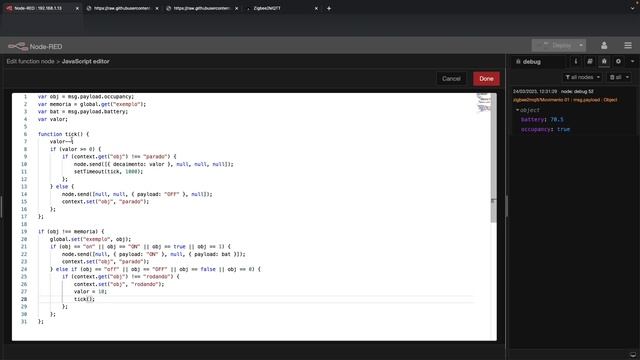Clear all debug messages with trash button
Viewport: 640px width, 360px height.
click(x=615, y=77)
